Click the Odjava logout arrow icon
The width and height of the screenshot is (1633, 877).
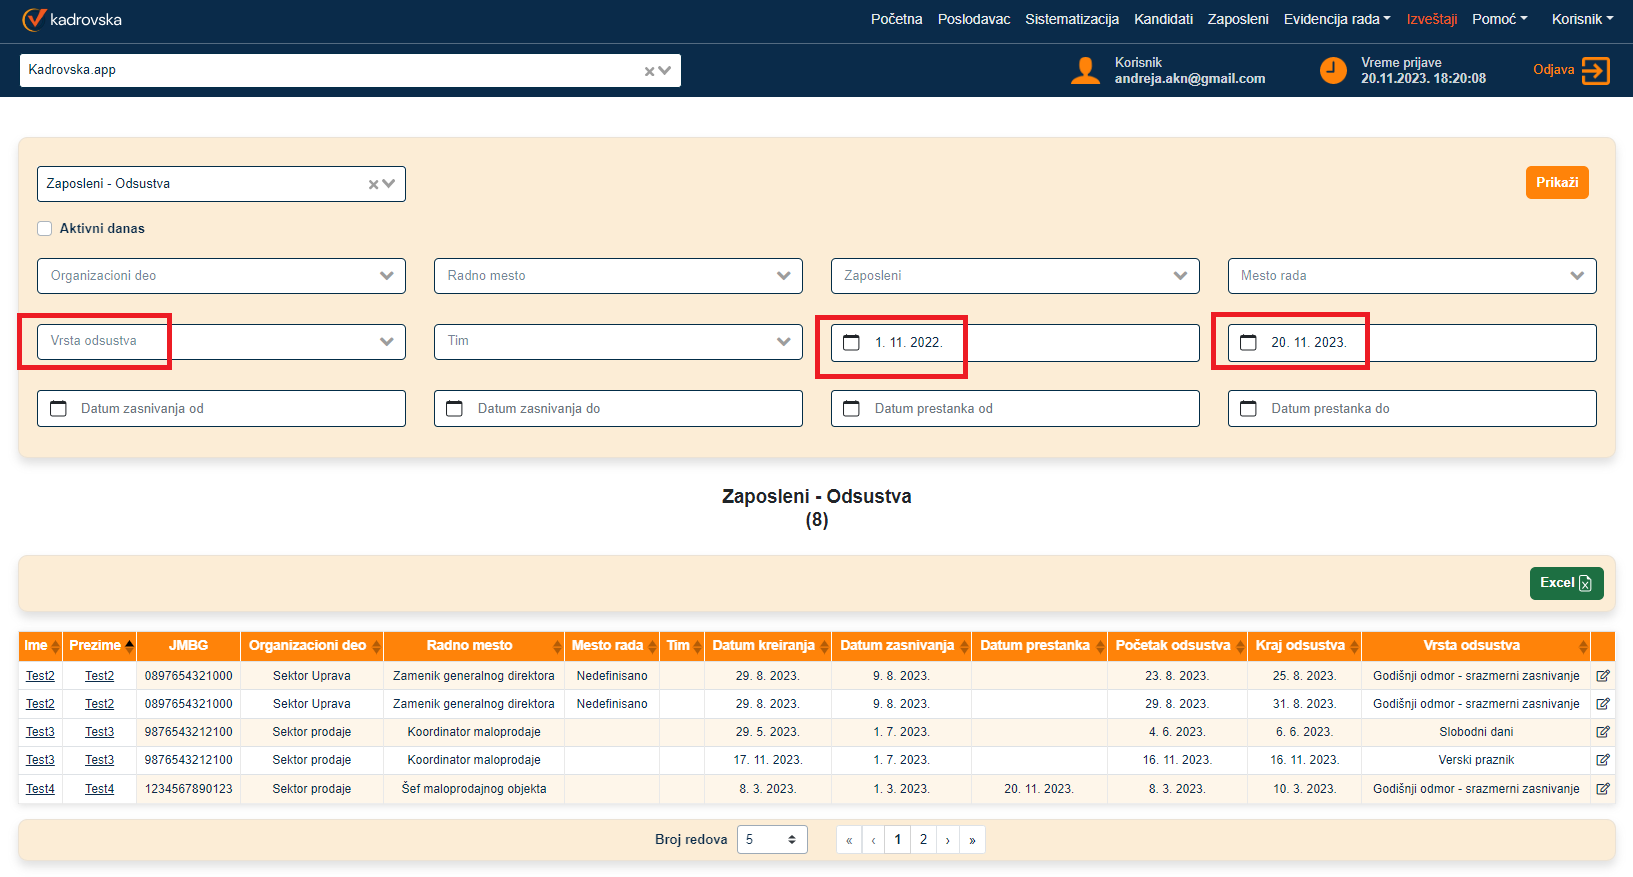1595,71
